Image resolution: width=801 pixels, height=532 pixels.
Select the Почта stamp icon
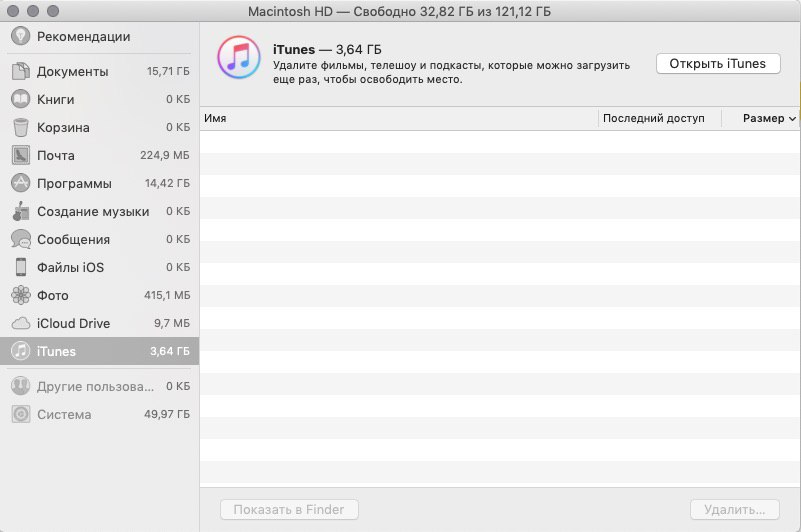pos(20,155)
